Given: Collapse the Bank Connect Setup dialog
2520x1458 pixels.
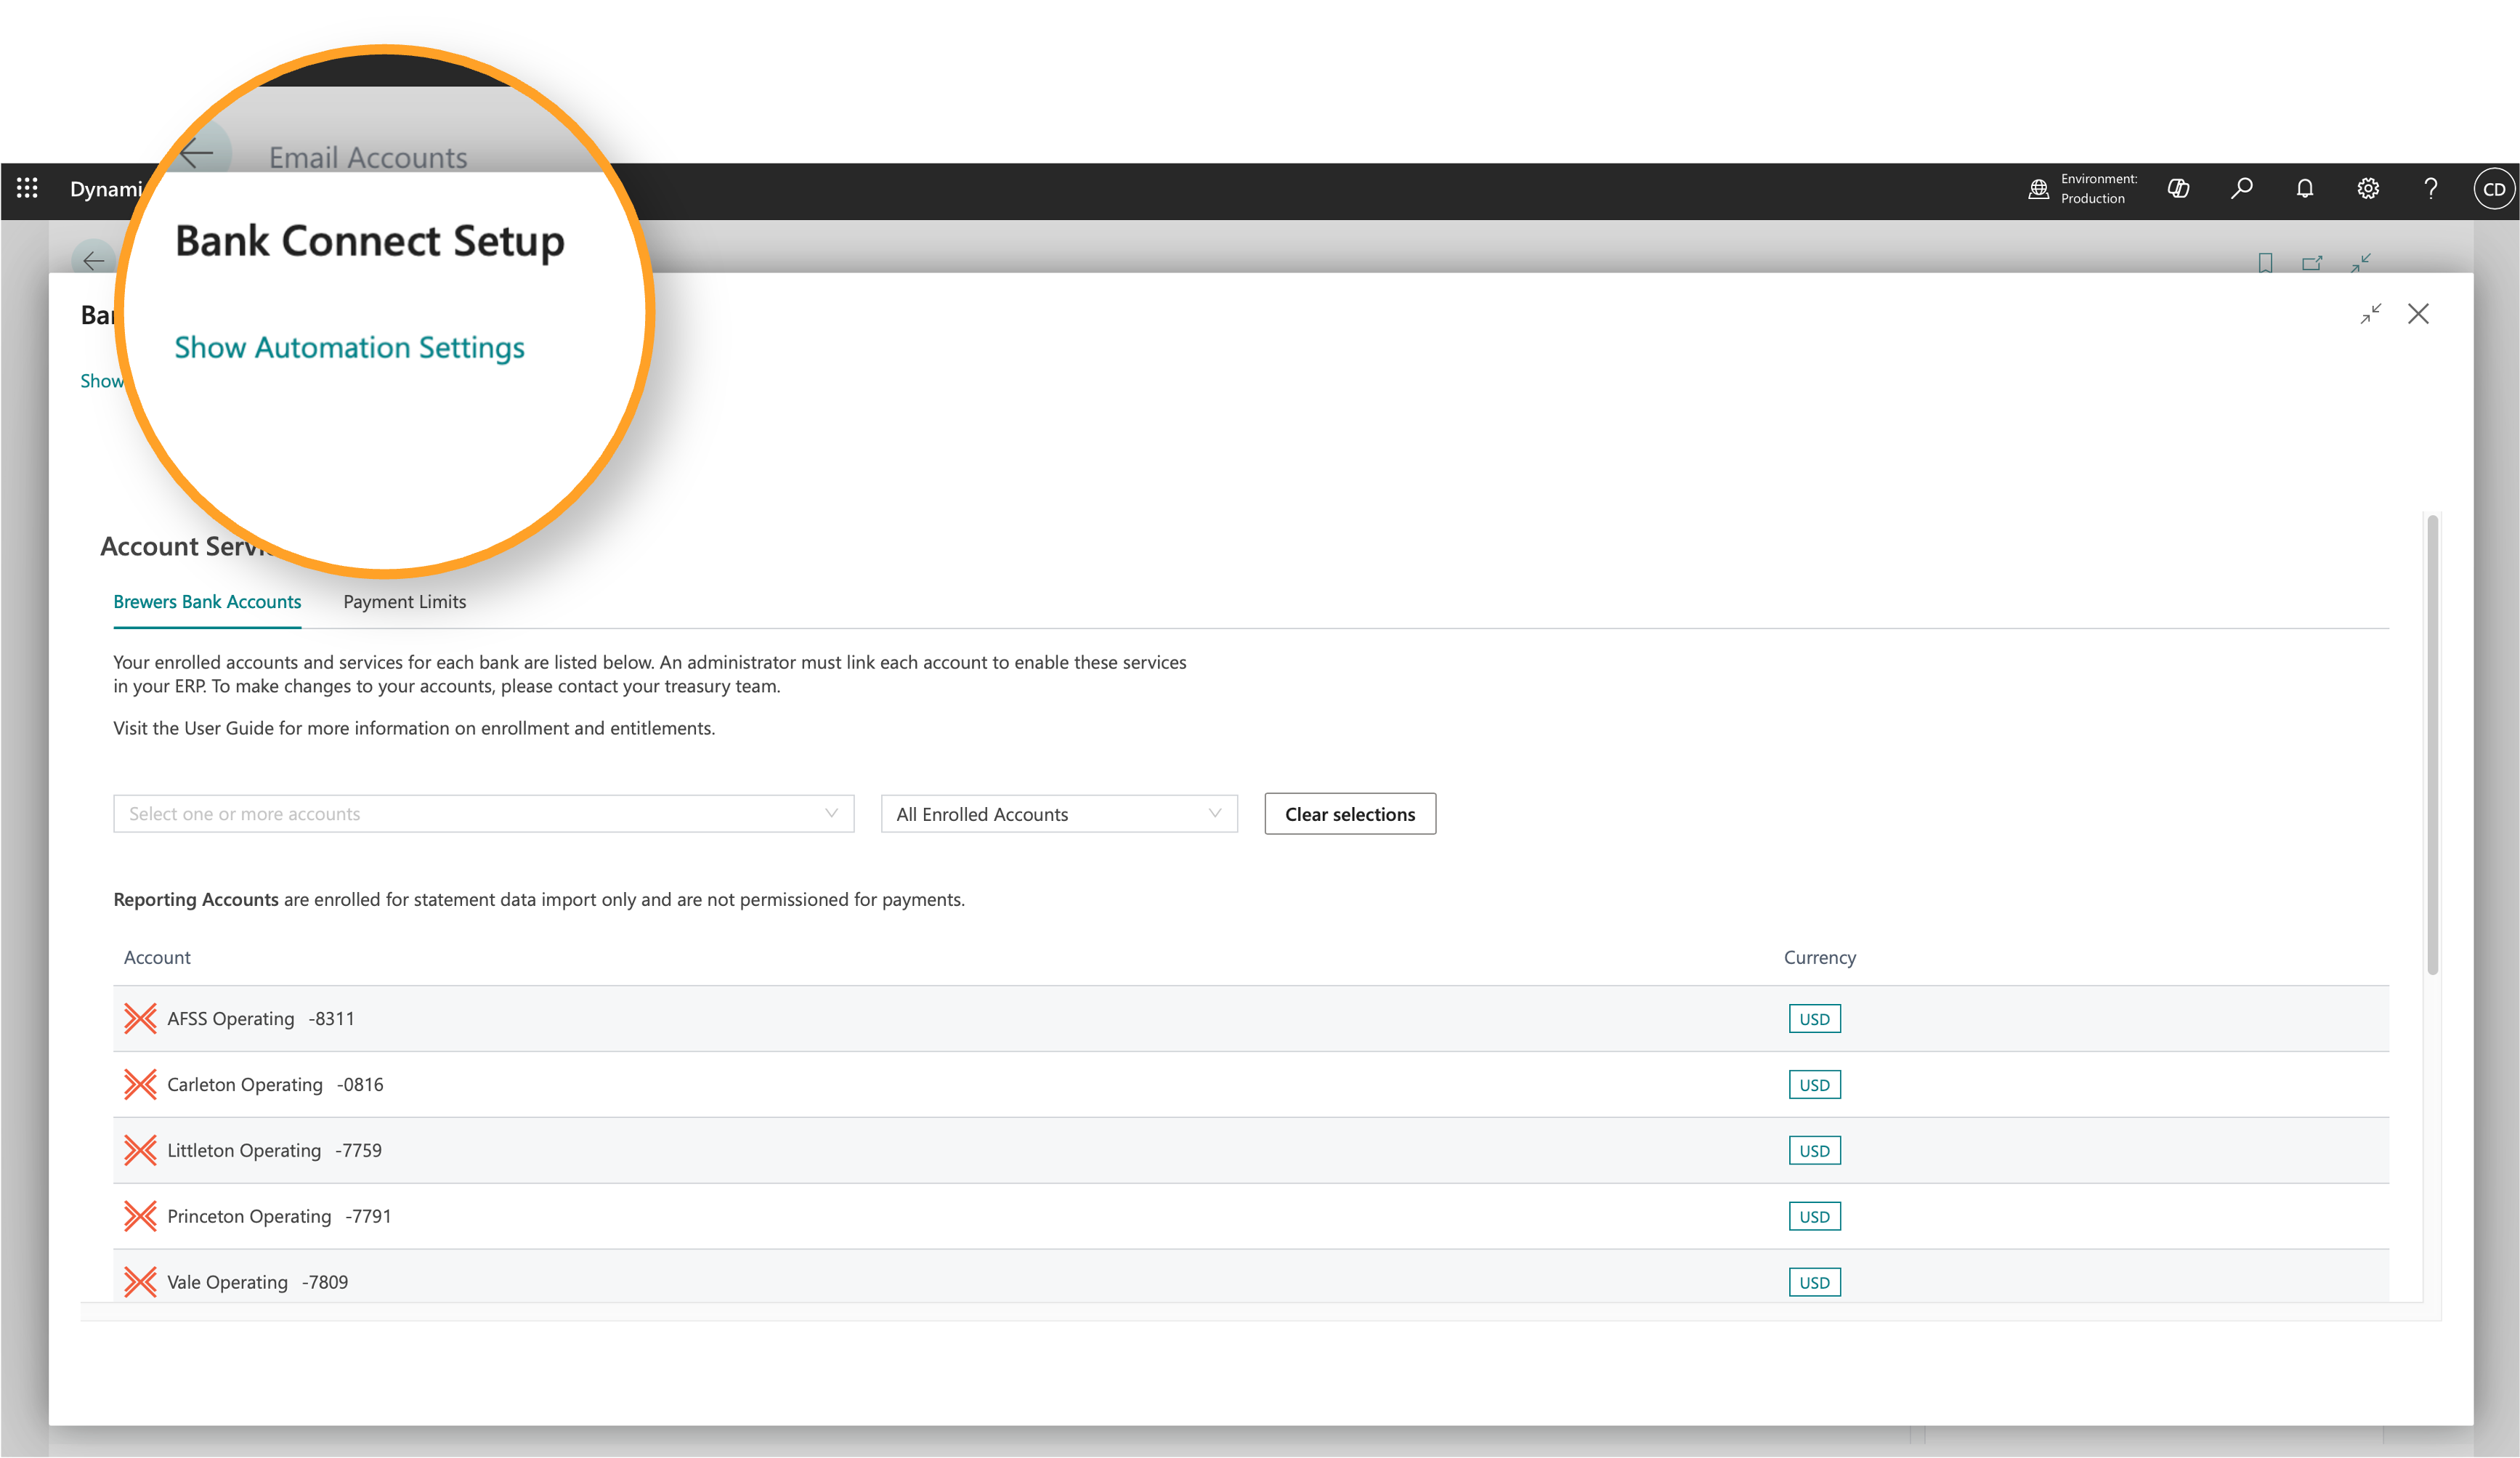Looking at the screenshot, I should point(2371,314).
